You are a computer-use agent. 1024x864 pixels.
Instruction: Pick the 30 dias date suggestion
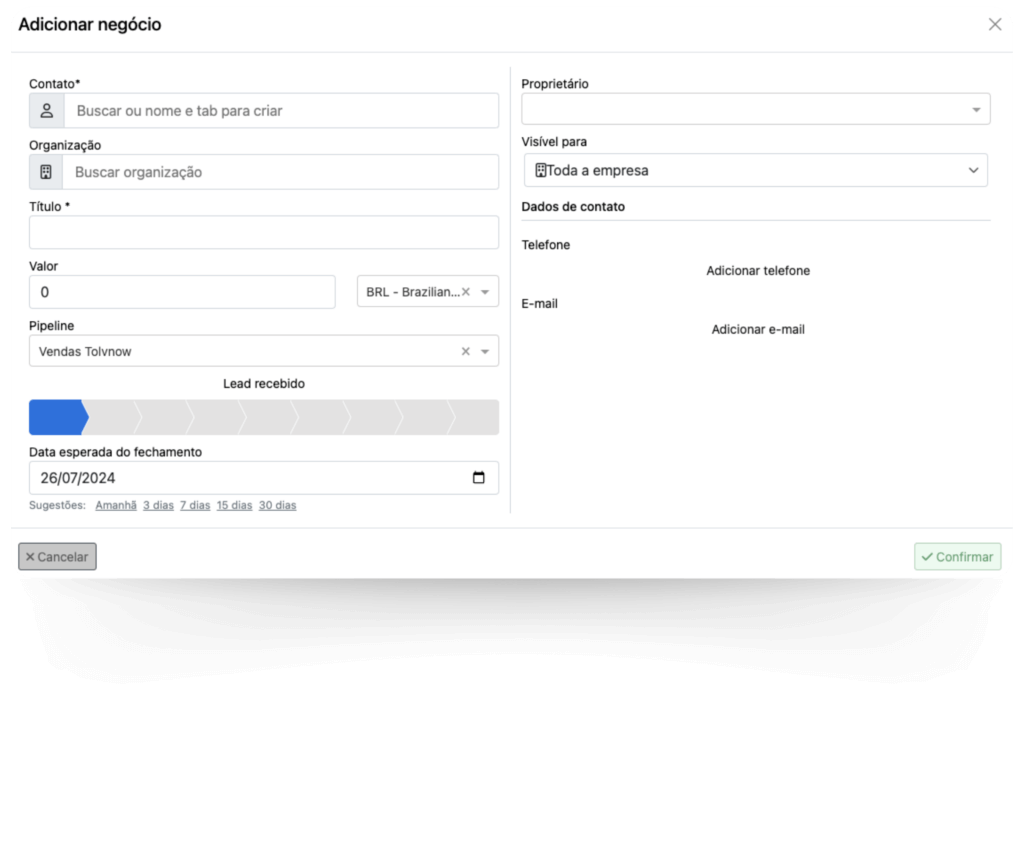(x=277, y=506)
